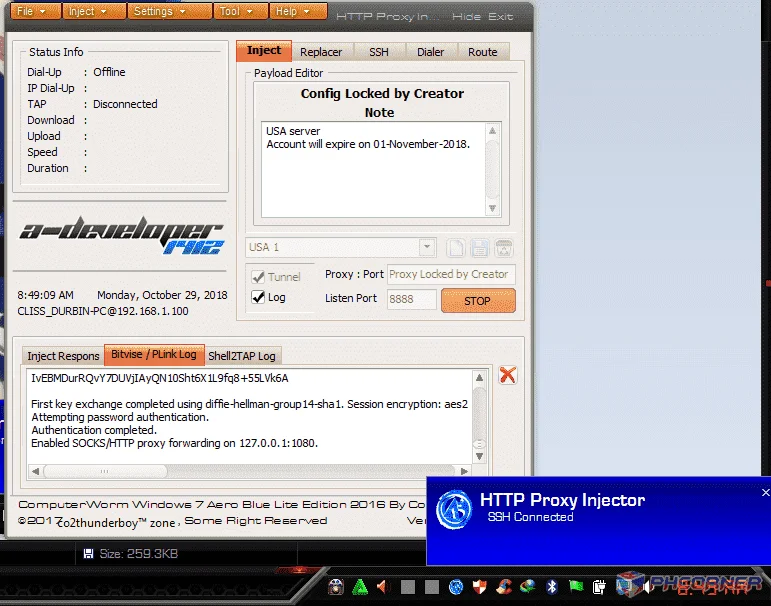Image resolution: width=771 pixels, height=606 pixels.
Task: Close the SSH Connected notification
Action: [765, 492]
